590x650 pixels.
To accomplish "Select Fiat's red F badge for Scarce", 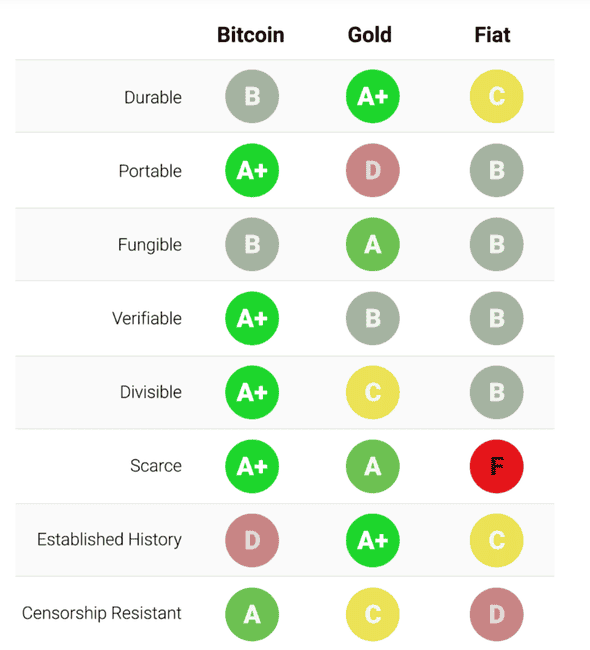I will pos(496,466).
